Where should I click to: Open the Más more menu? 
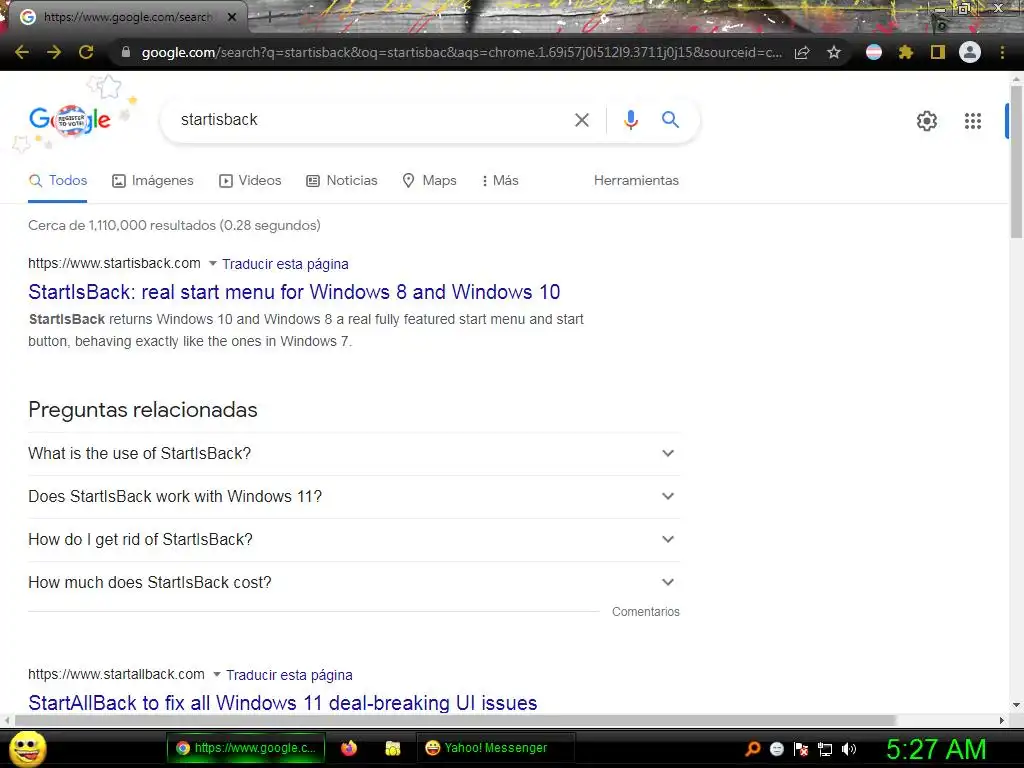tap(500, 181)
